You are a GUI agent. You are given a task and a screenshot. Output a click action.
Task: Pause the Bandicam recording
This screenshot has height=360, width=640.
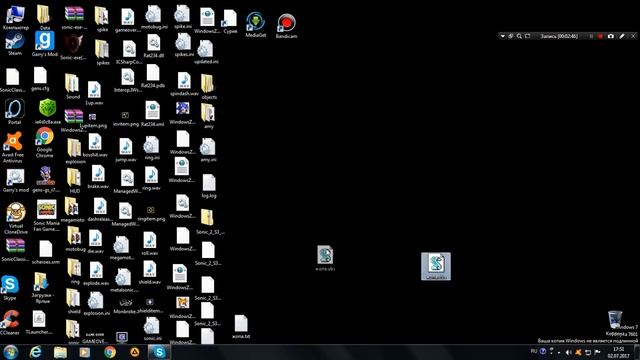pos(591,36)
